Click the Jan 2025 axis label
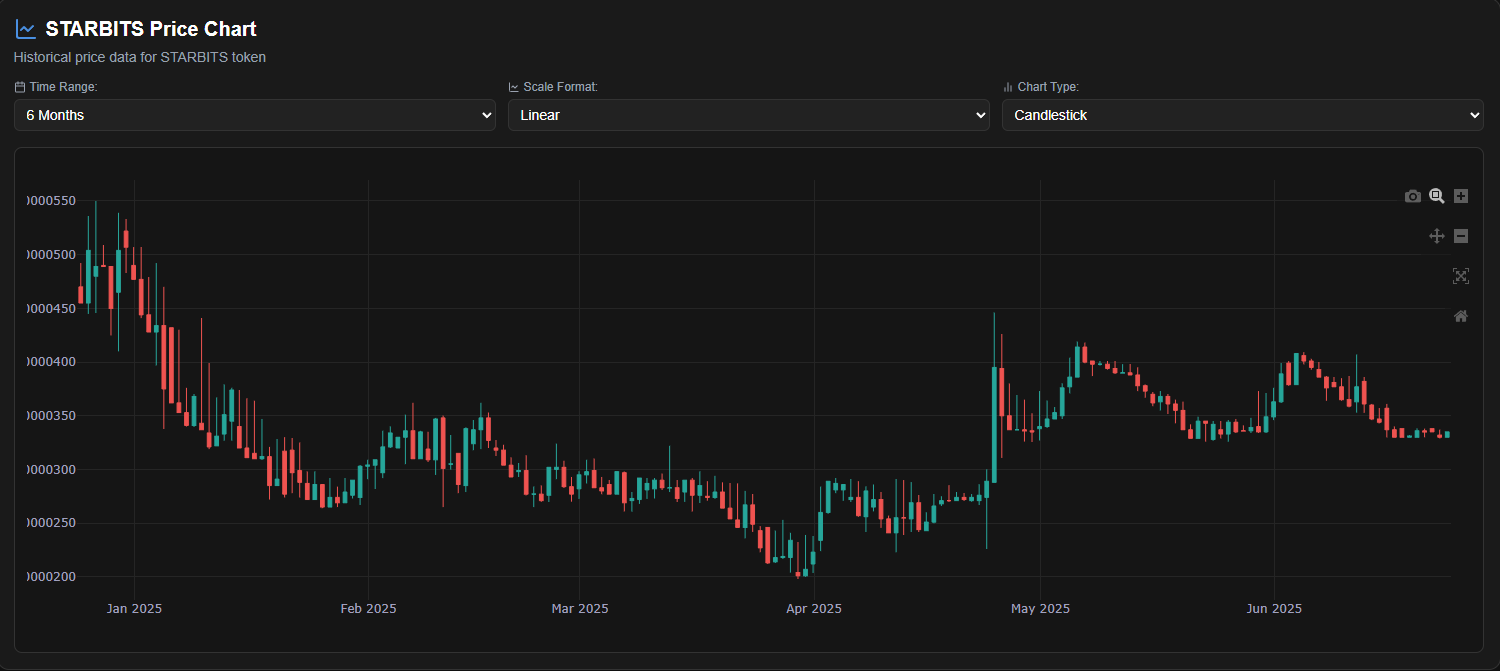Screen dimensions: 1500x671 [x=134, y=608]
